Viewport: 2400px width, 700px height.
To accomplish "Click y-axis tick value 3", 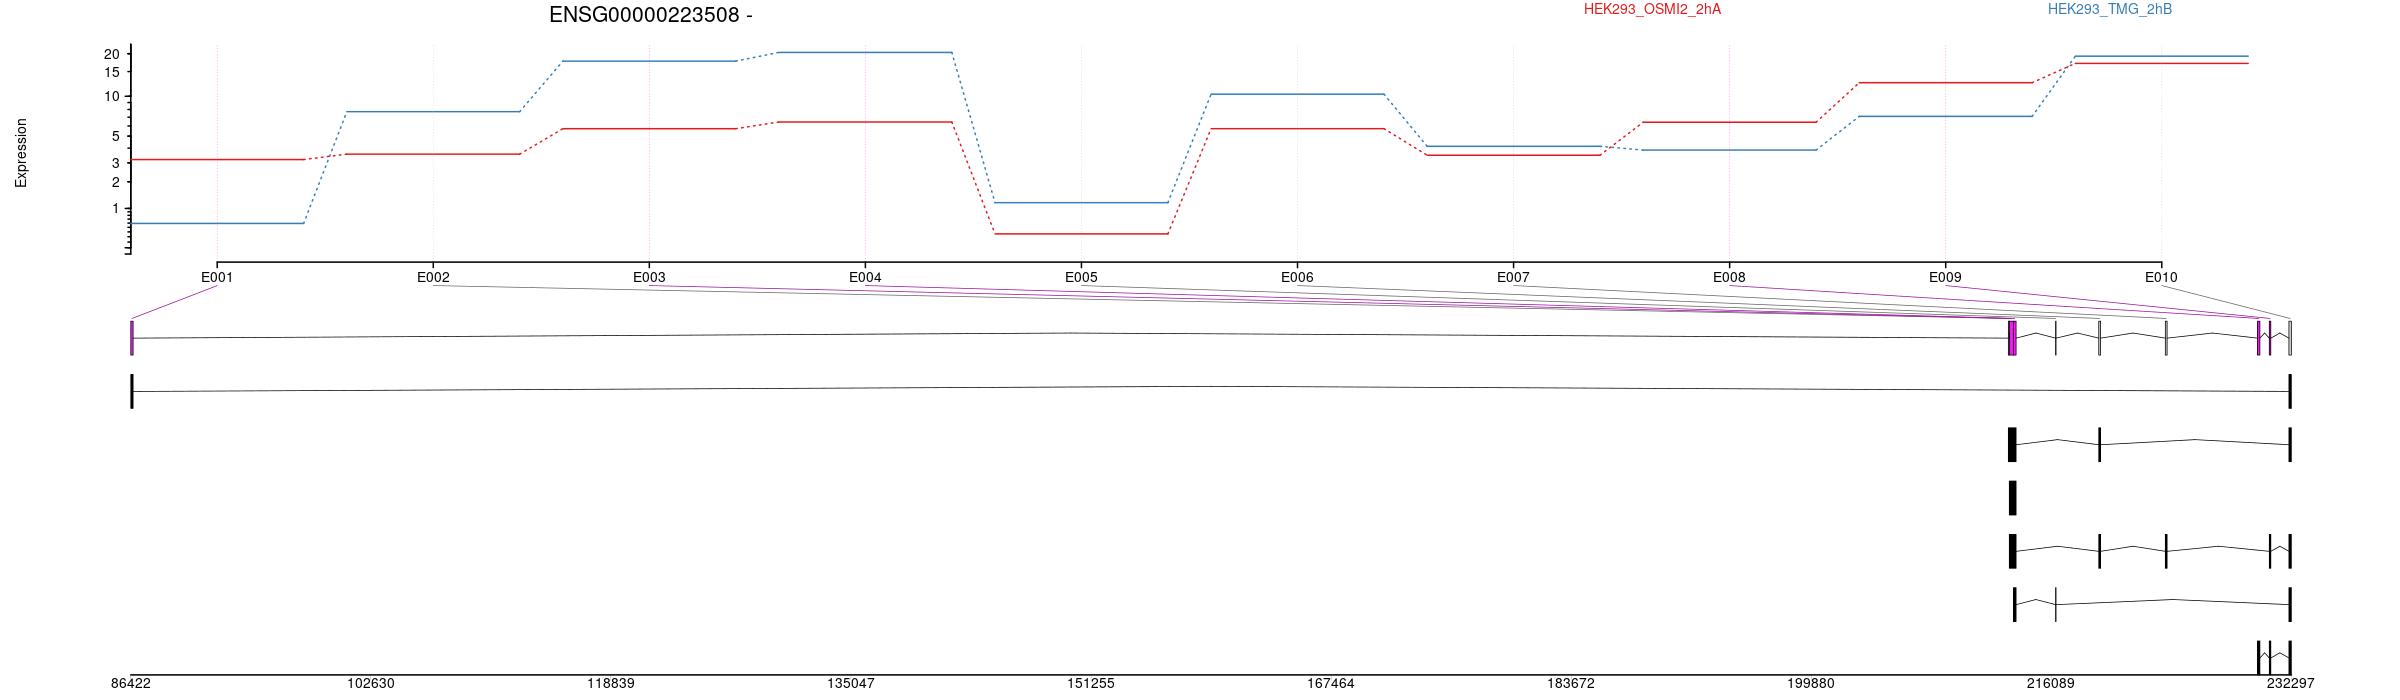I will [116, 163].
